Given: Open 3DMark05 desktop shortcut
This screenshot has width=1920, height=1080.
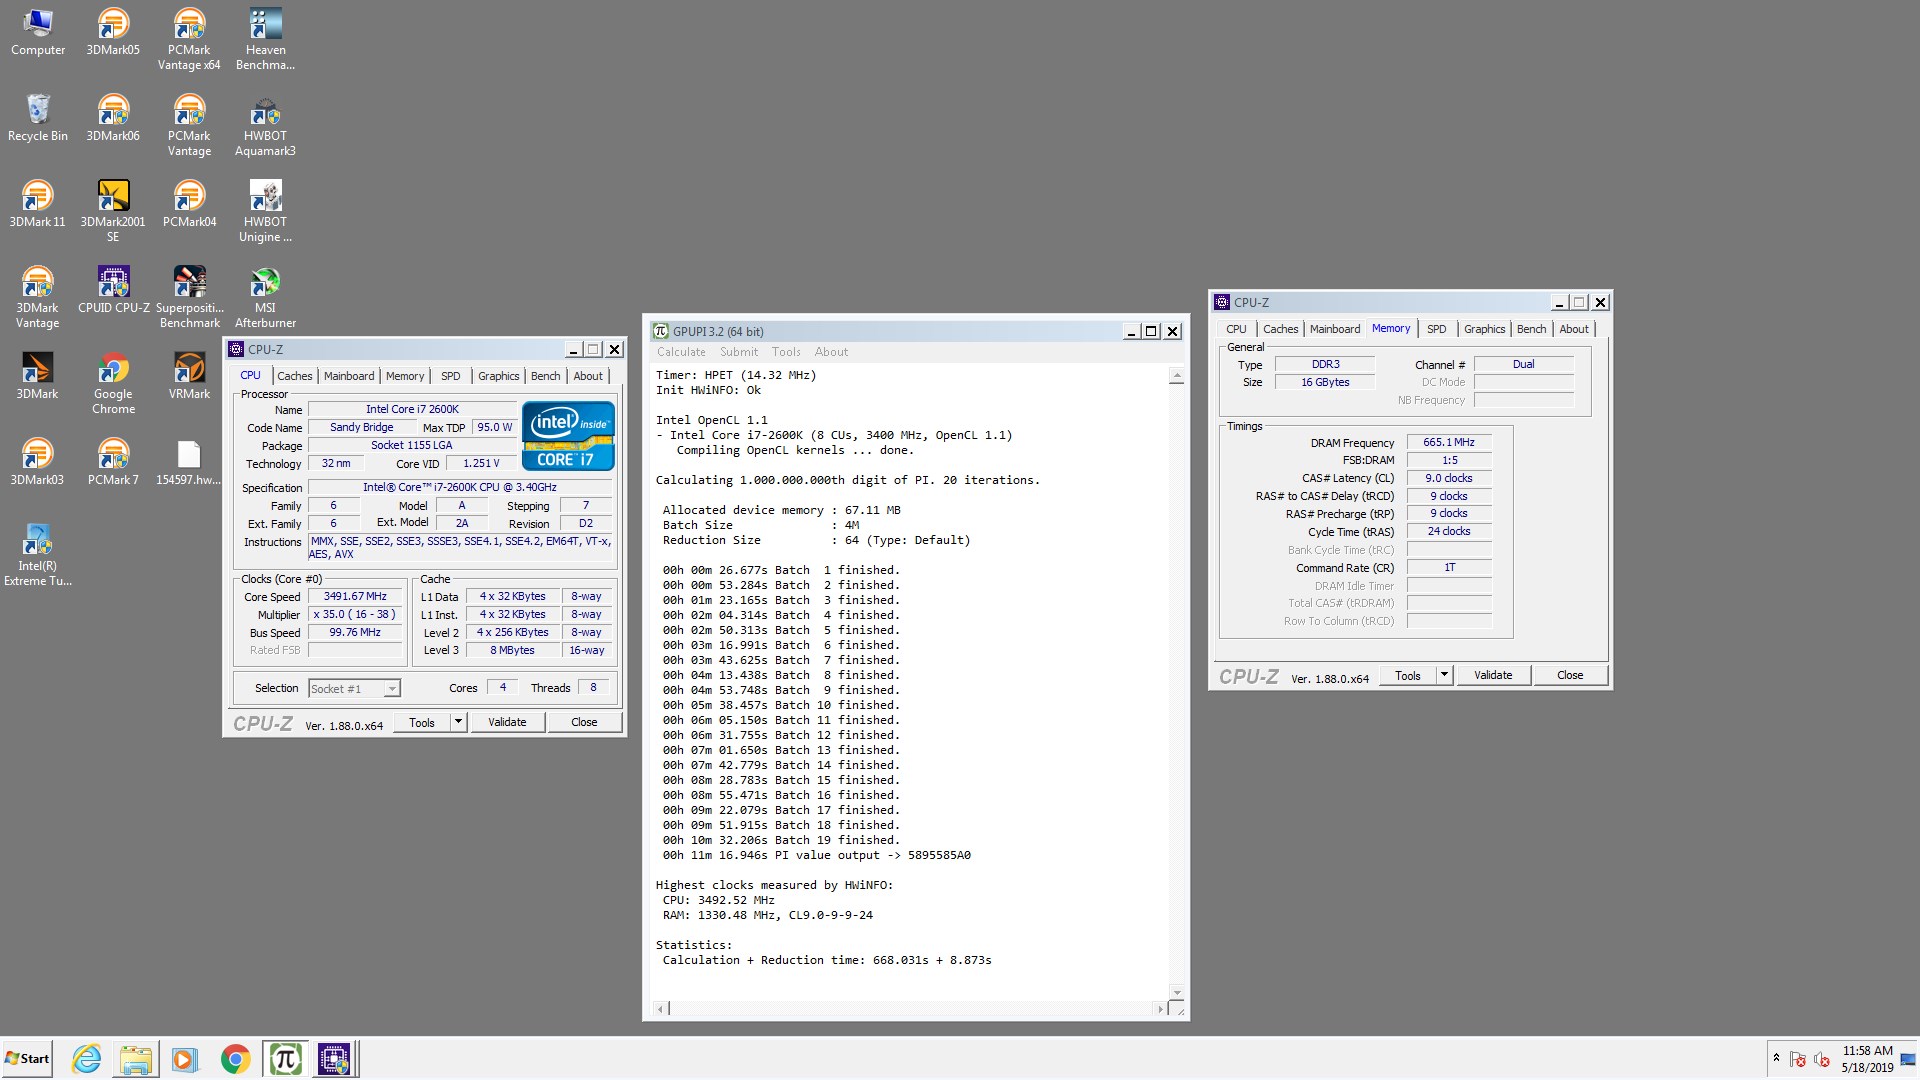Looking at the screenshot, I should pos(113,32).
